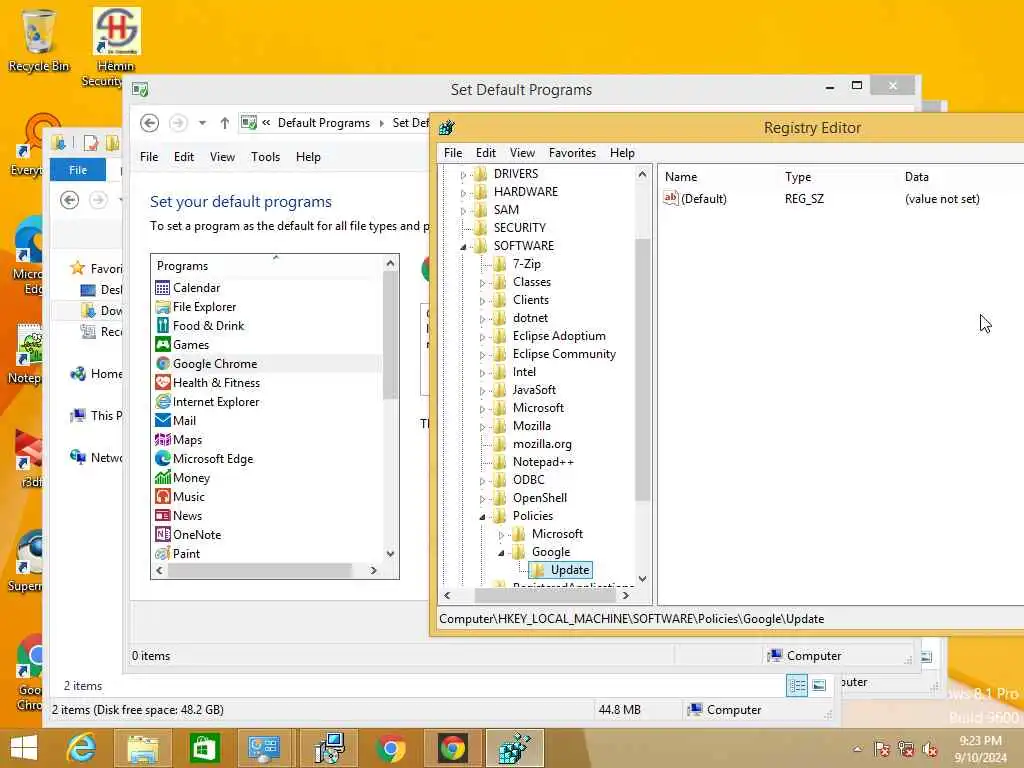This screenshot has width=1024, height=768.
Task: Open View menu in Registry Editor
Action: click(x=522, y=153)
